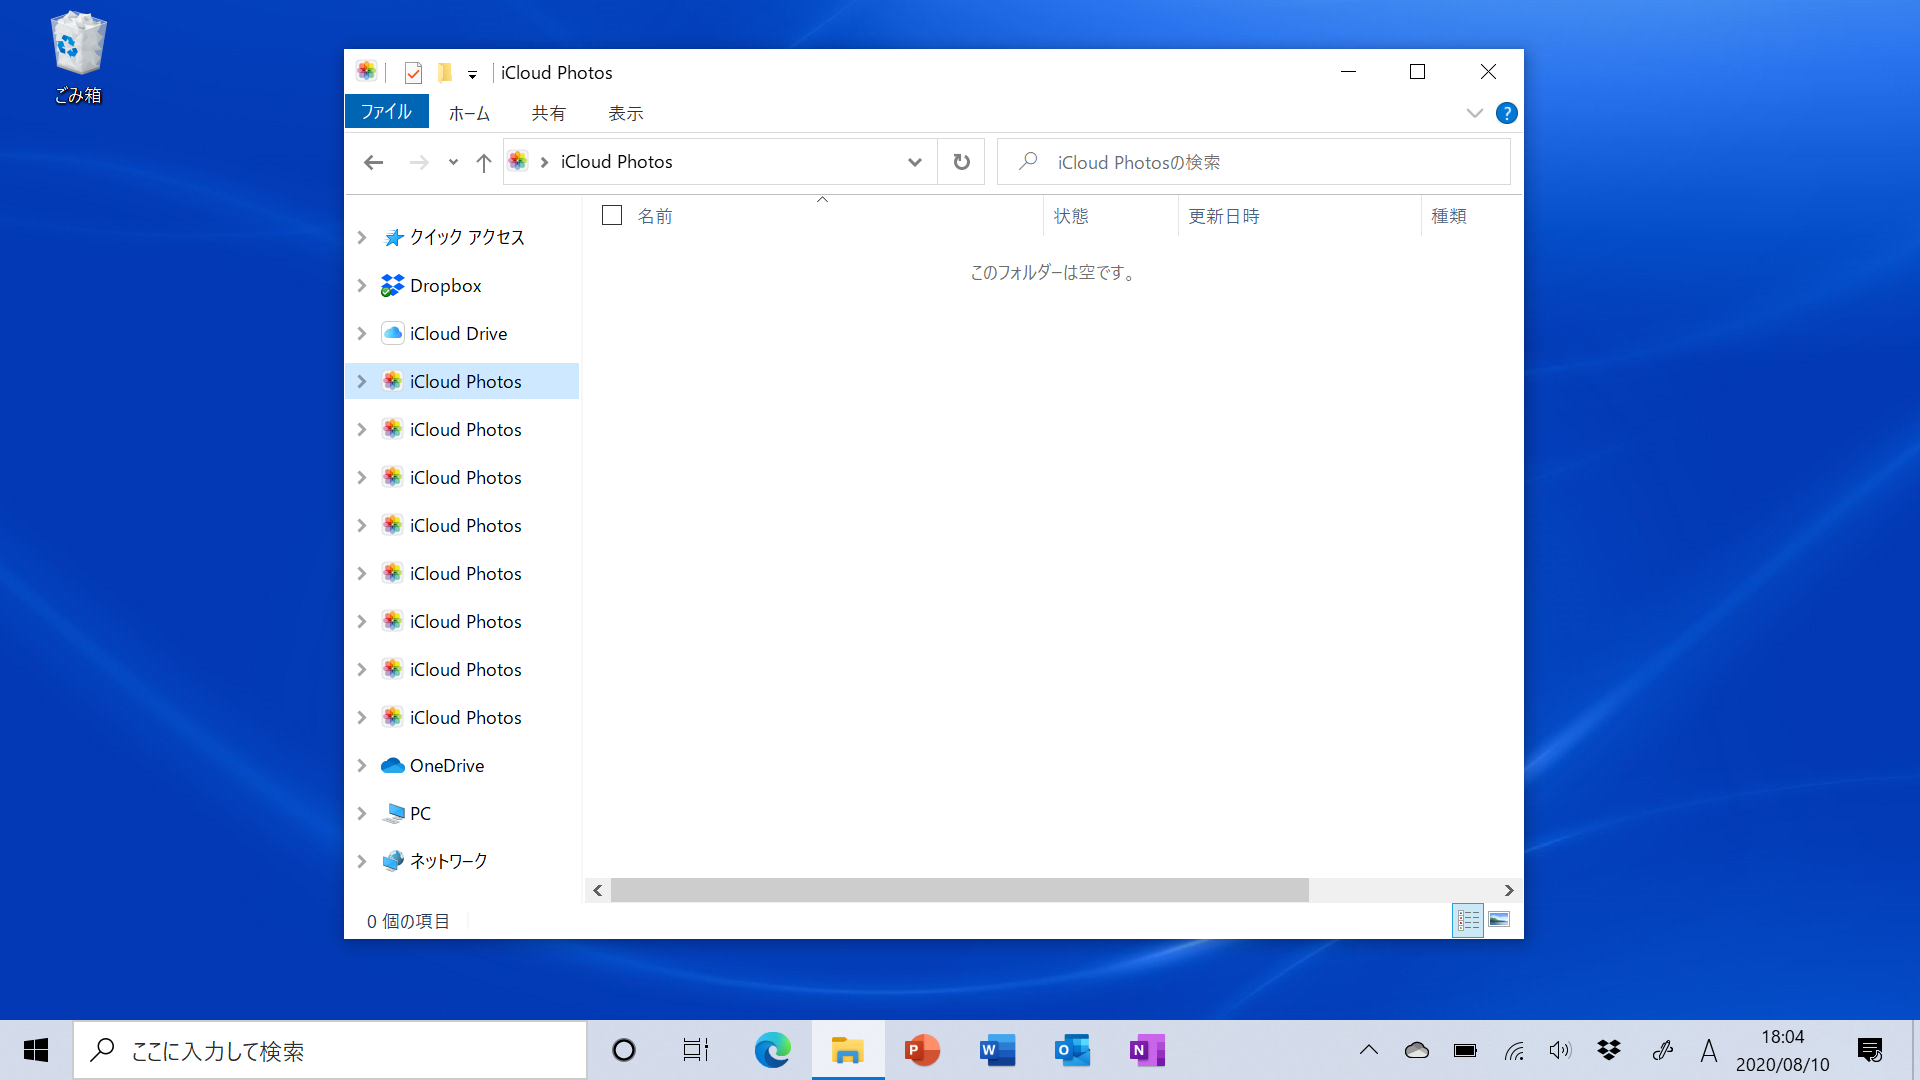Screen dimensions: 1920x1080
Task: Click the Dropbox tray icon
Action: pos(1609,1050)
